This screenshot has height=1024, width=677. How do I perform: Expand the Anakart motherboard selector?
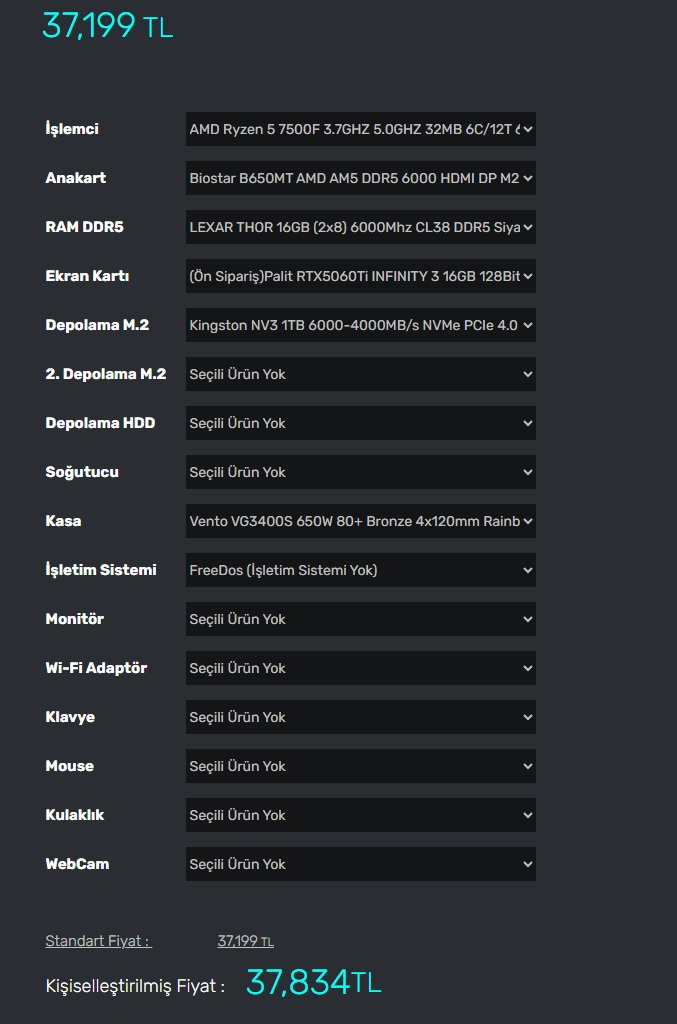[x=360, y=178]
